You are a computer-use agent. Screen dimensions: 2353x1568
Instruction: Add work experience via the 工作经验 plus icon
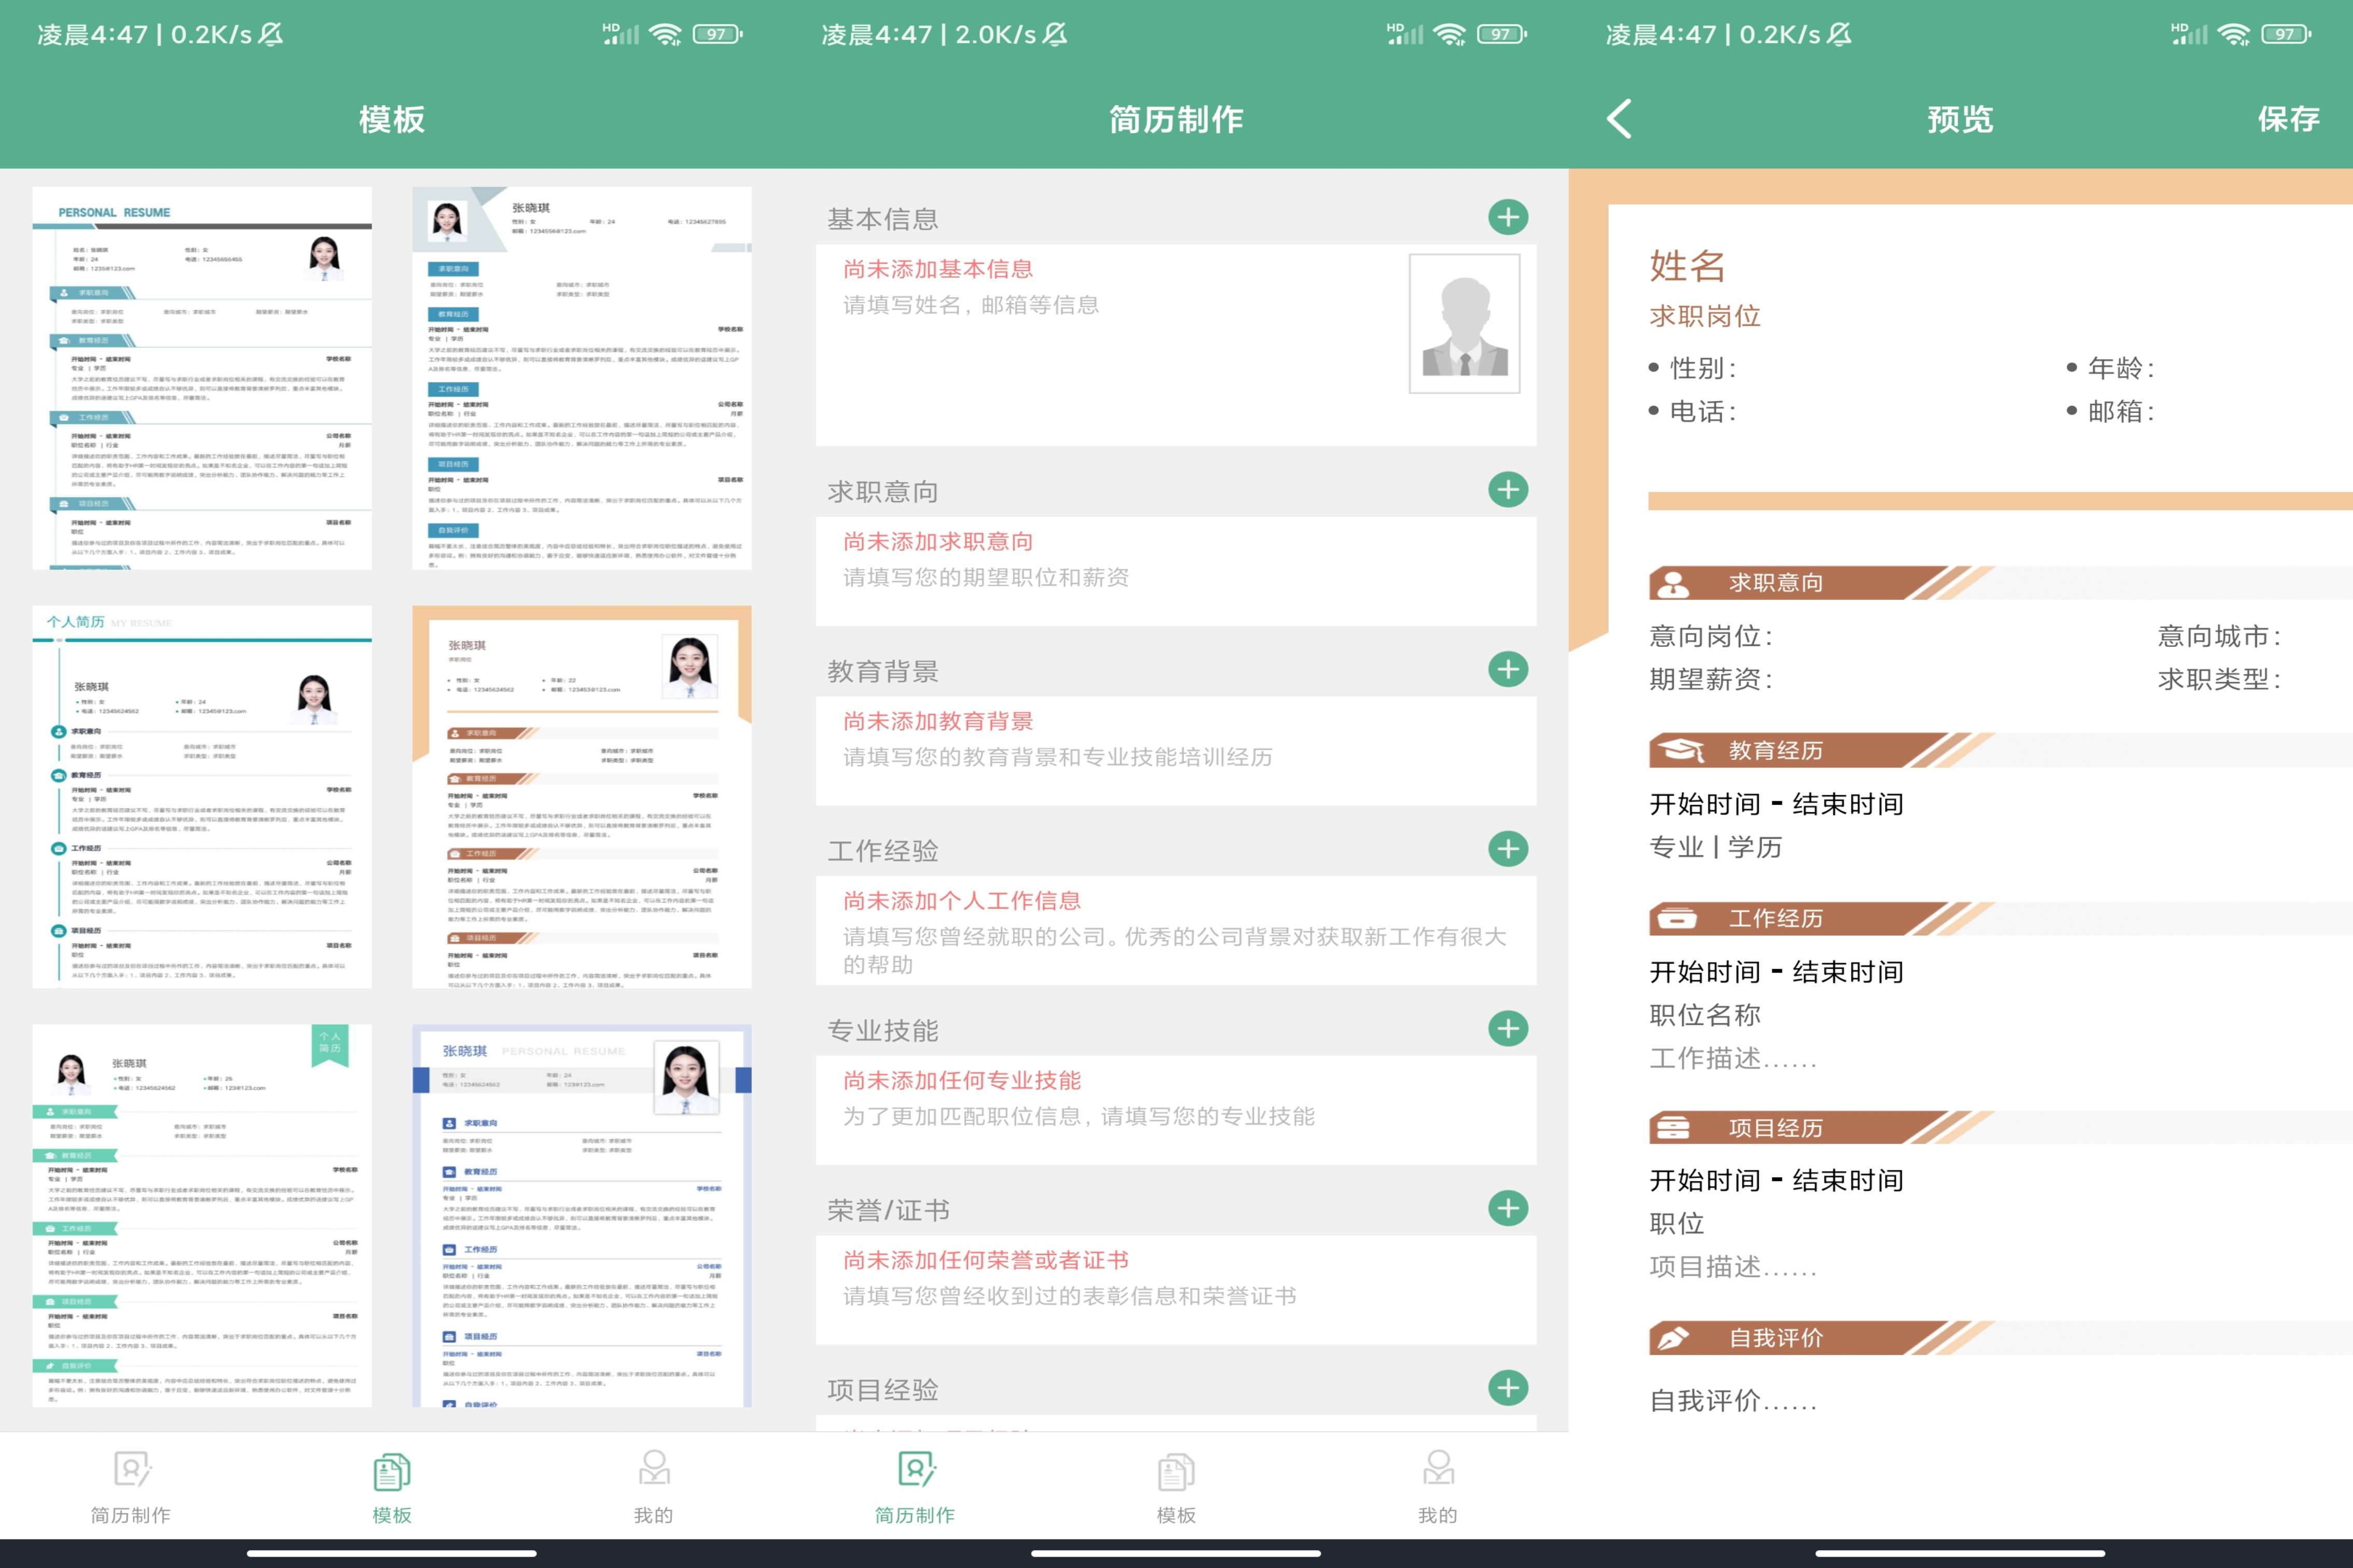point(1507,849)
